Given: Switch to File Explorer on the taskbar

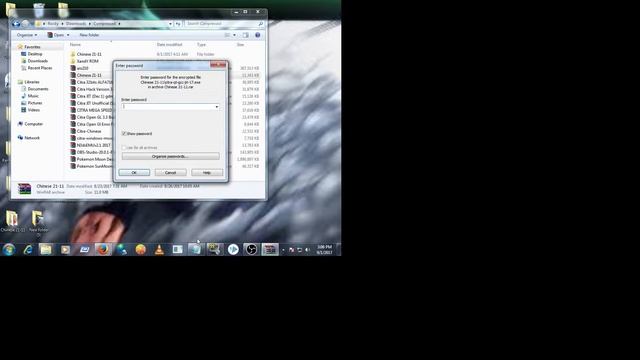Looking at the screenshot, I should pyautogui.click(x=46, y=249).
